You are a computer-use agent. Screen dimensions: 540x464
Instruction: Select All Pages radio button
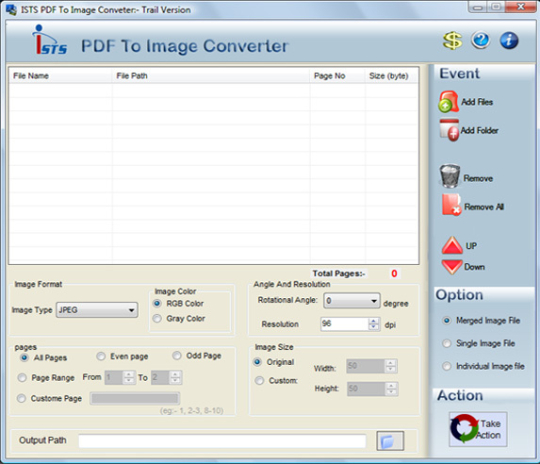[24, 358]
